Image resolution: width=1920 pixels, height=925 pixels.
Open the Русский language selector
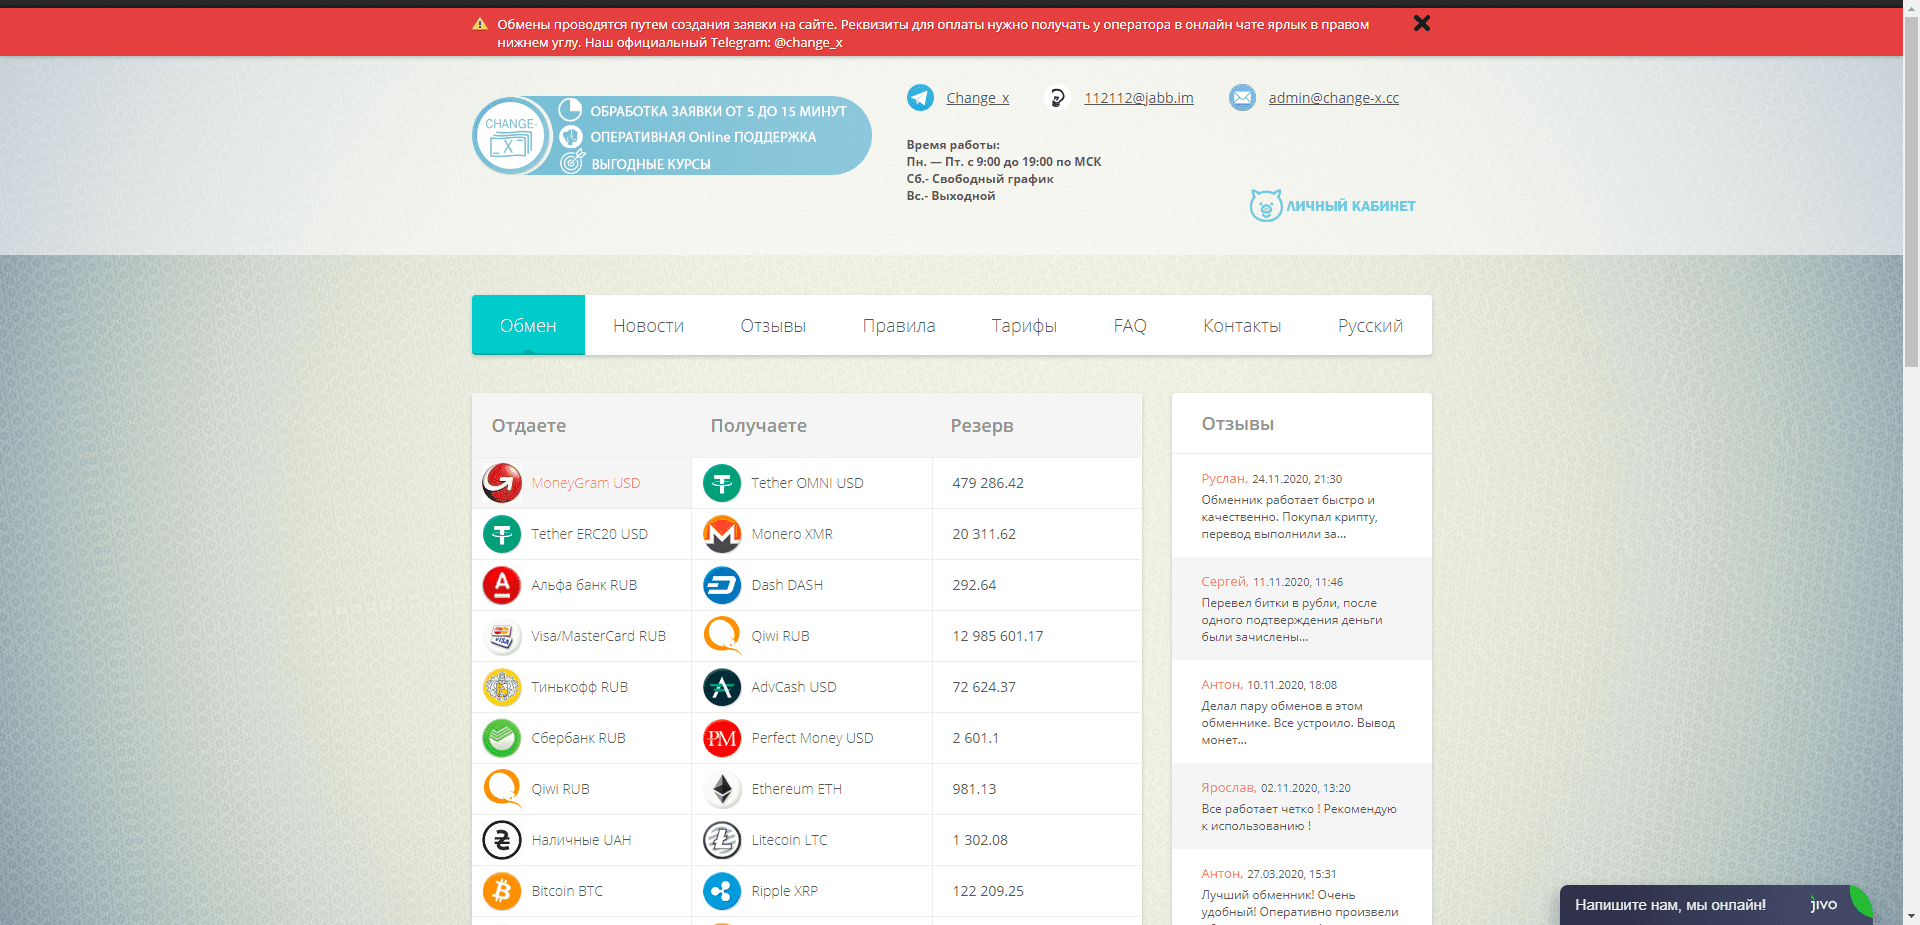(1369, 325)
